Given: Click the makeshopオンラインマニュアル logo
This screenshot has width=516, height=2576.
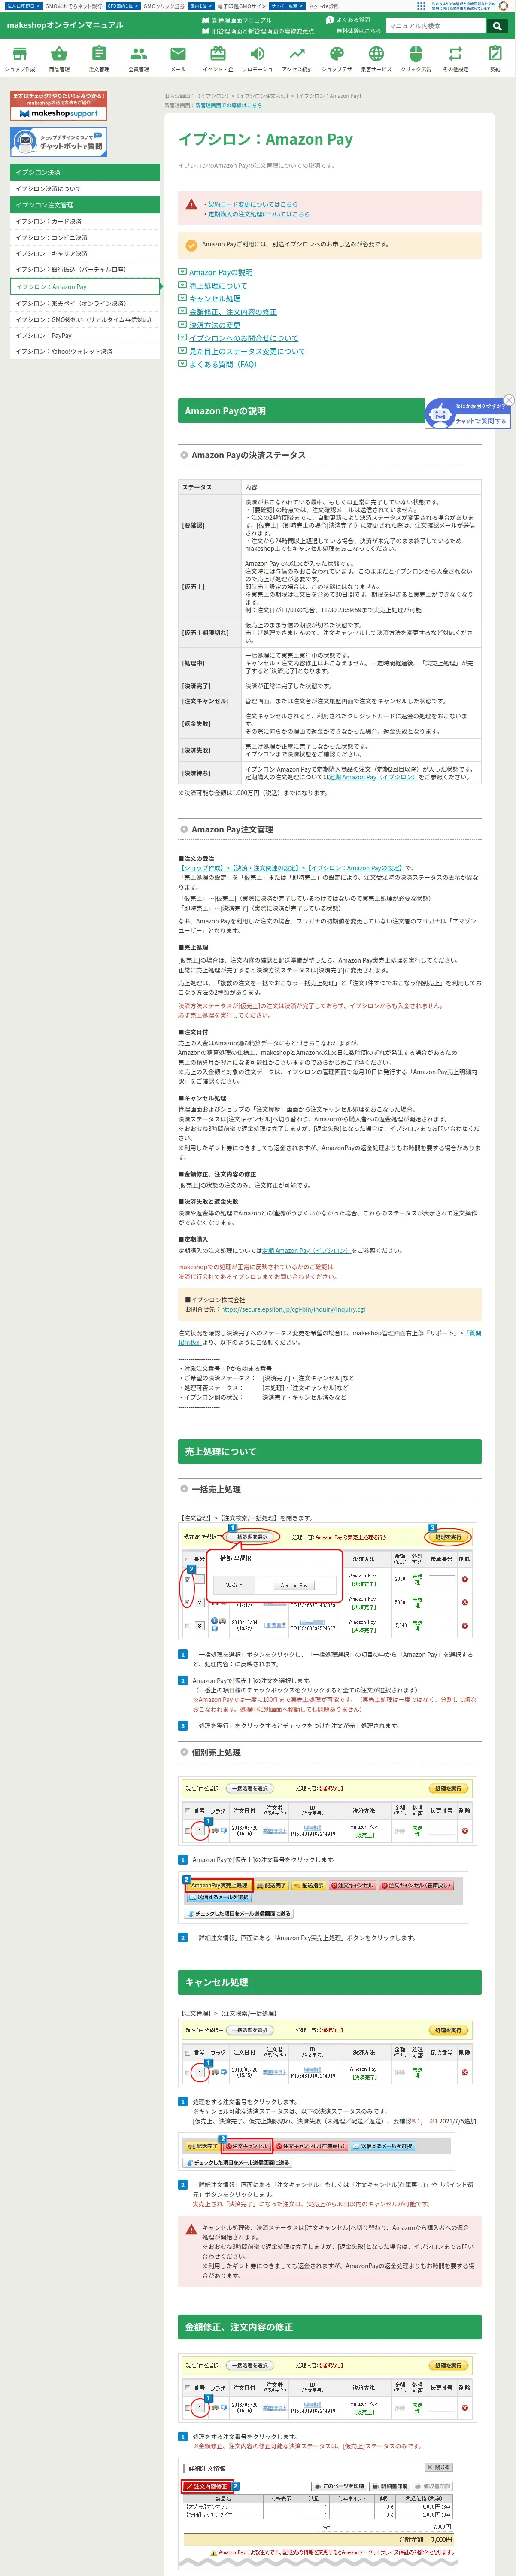Looking at the screenshot, I should coord(65,25).
